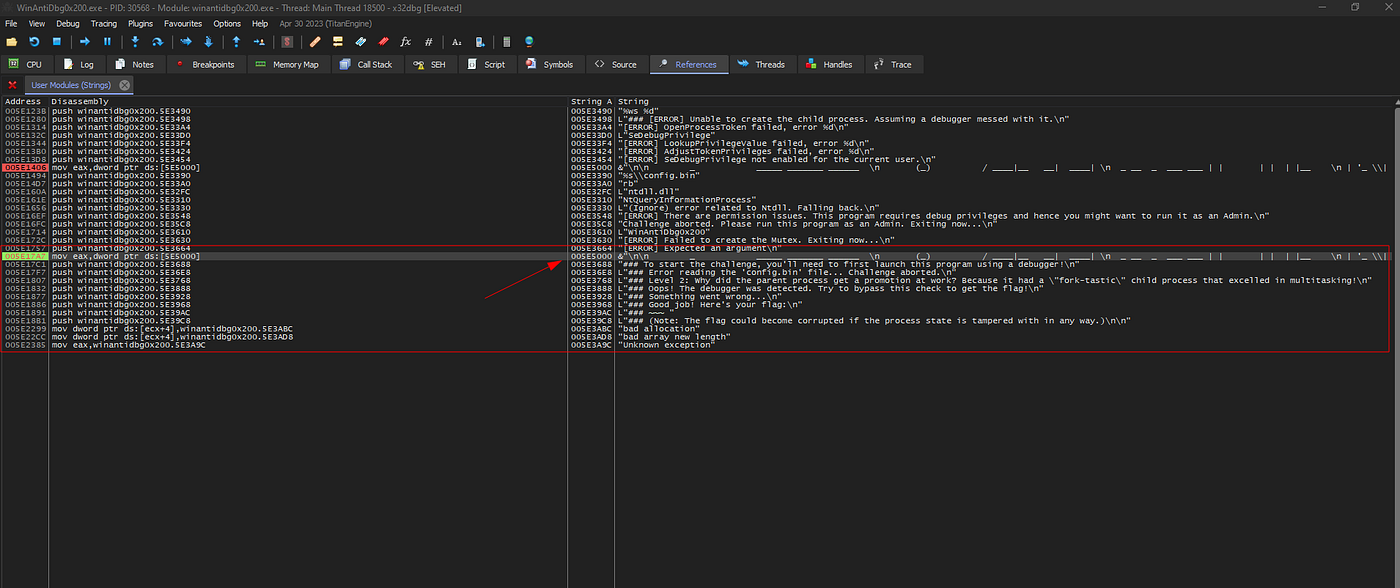Viewport: 1400px width, 588px height.
Task: Click the Trace over icon
Action: click(x=208, y=42)
